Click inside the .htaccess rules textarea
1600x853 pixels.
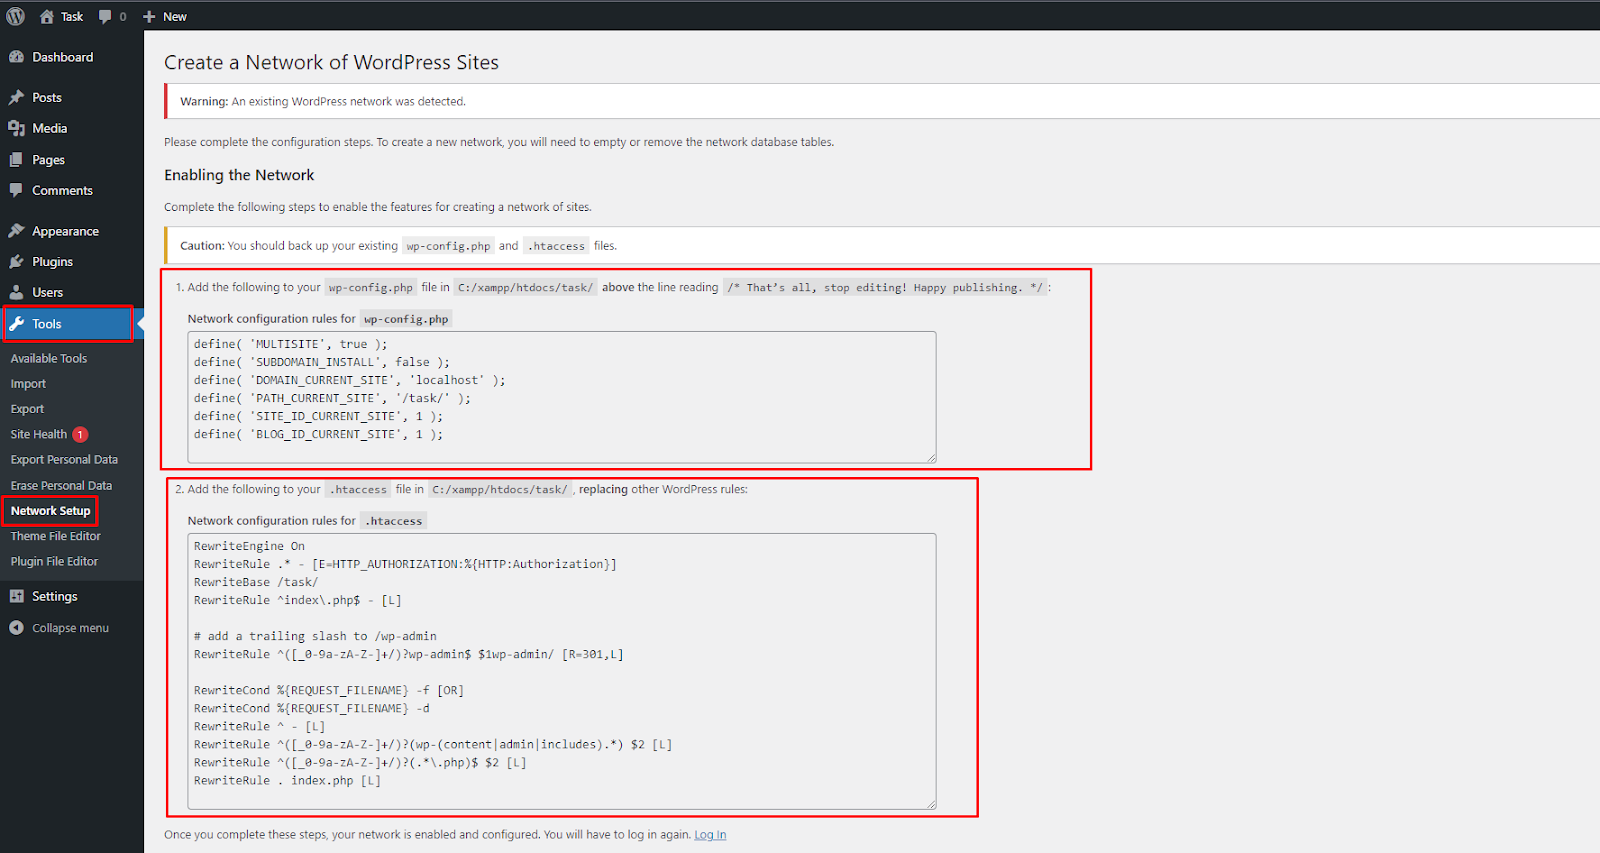click(562, 672)
